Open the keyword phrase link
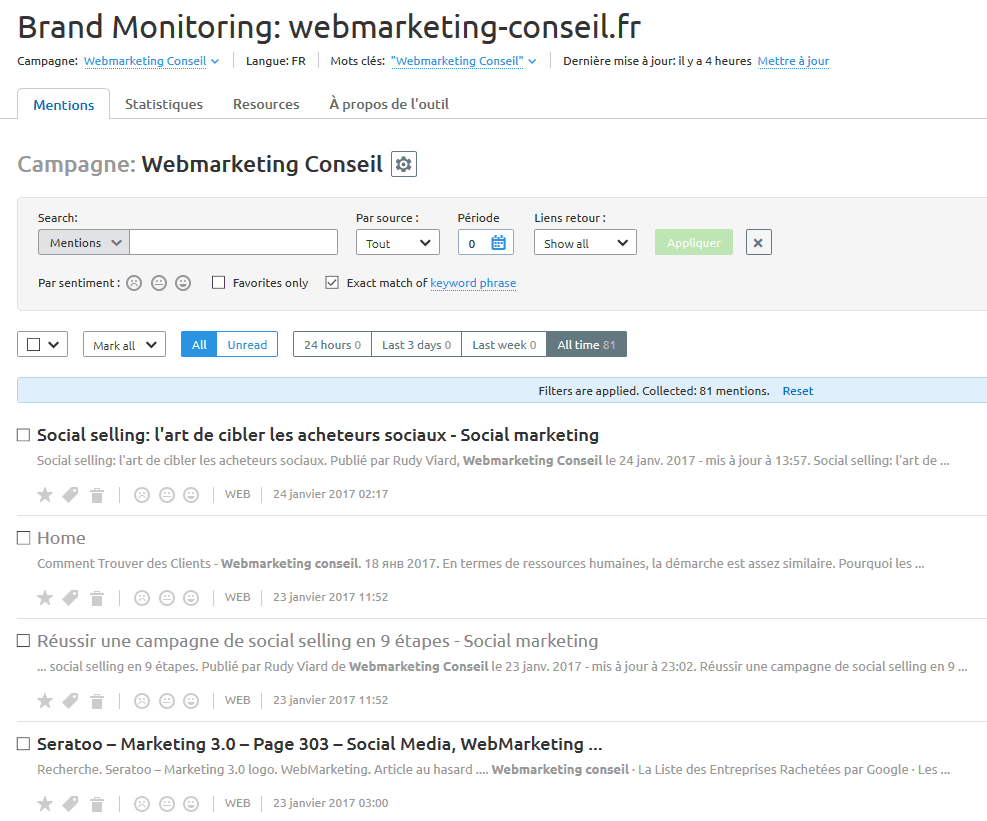Viewport: 987px width, 821px height. pos(473,283)
